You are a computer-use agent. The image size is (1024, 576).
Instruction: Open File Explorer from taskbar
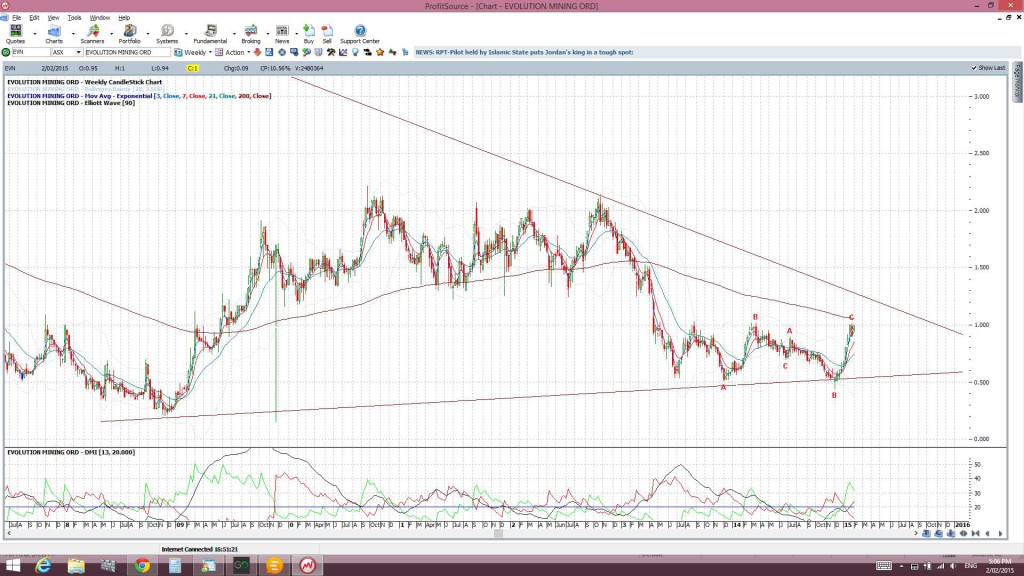coord(76,566)
